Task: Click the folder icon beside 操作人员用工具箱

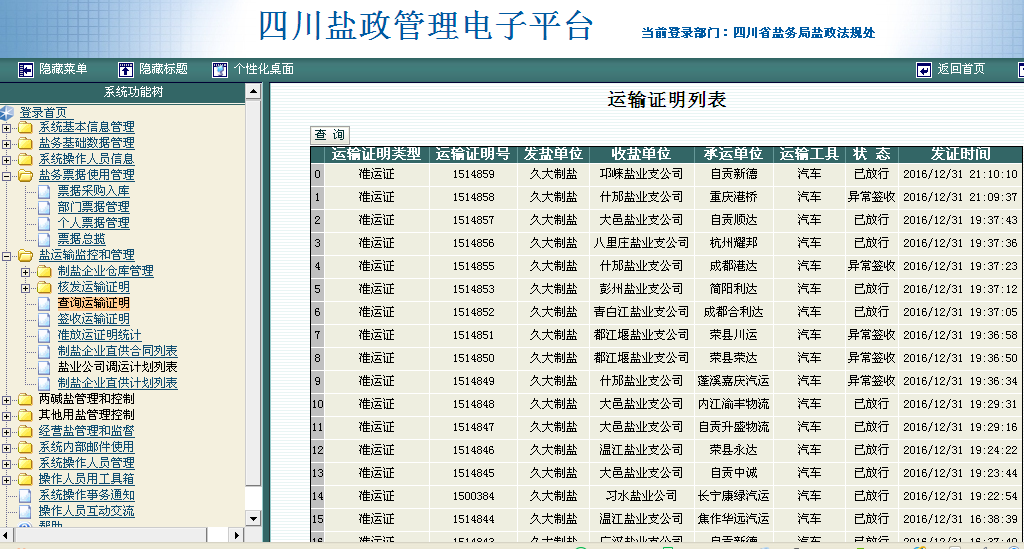Action: [x=25, y=479]
